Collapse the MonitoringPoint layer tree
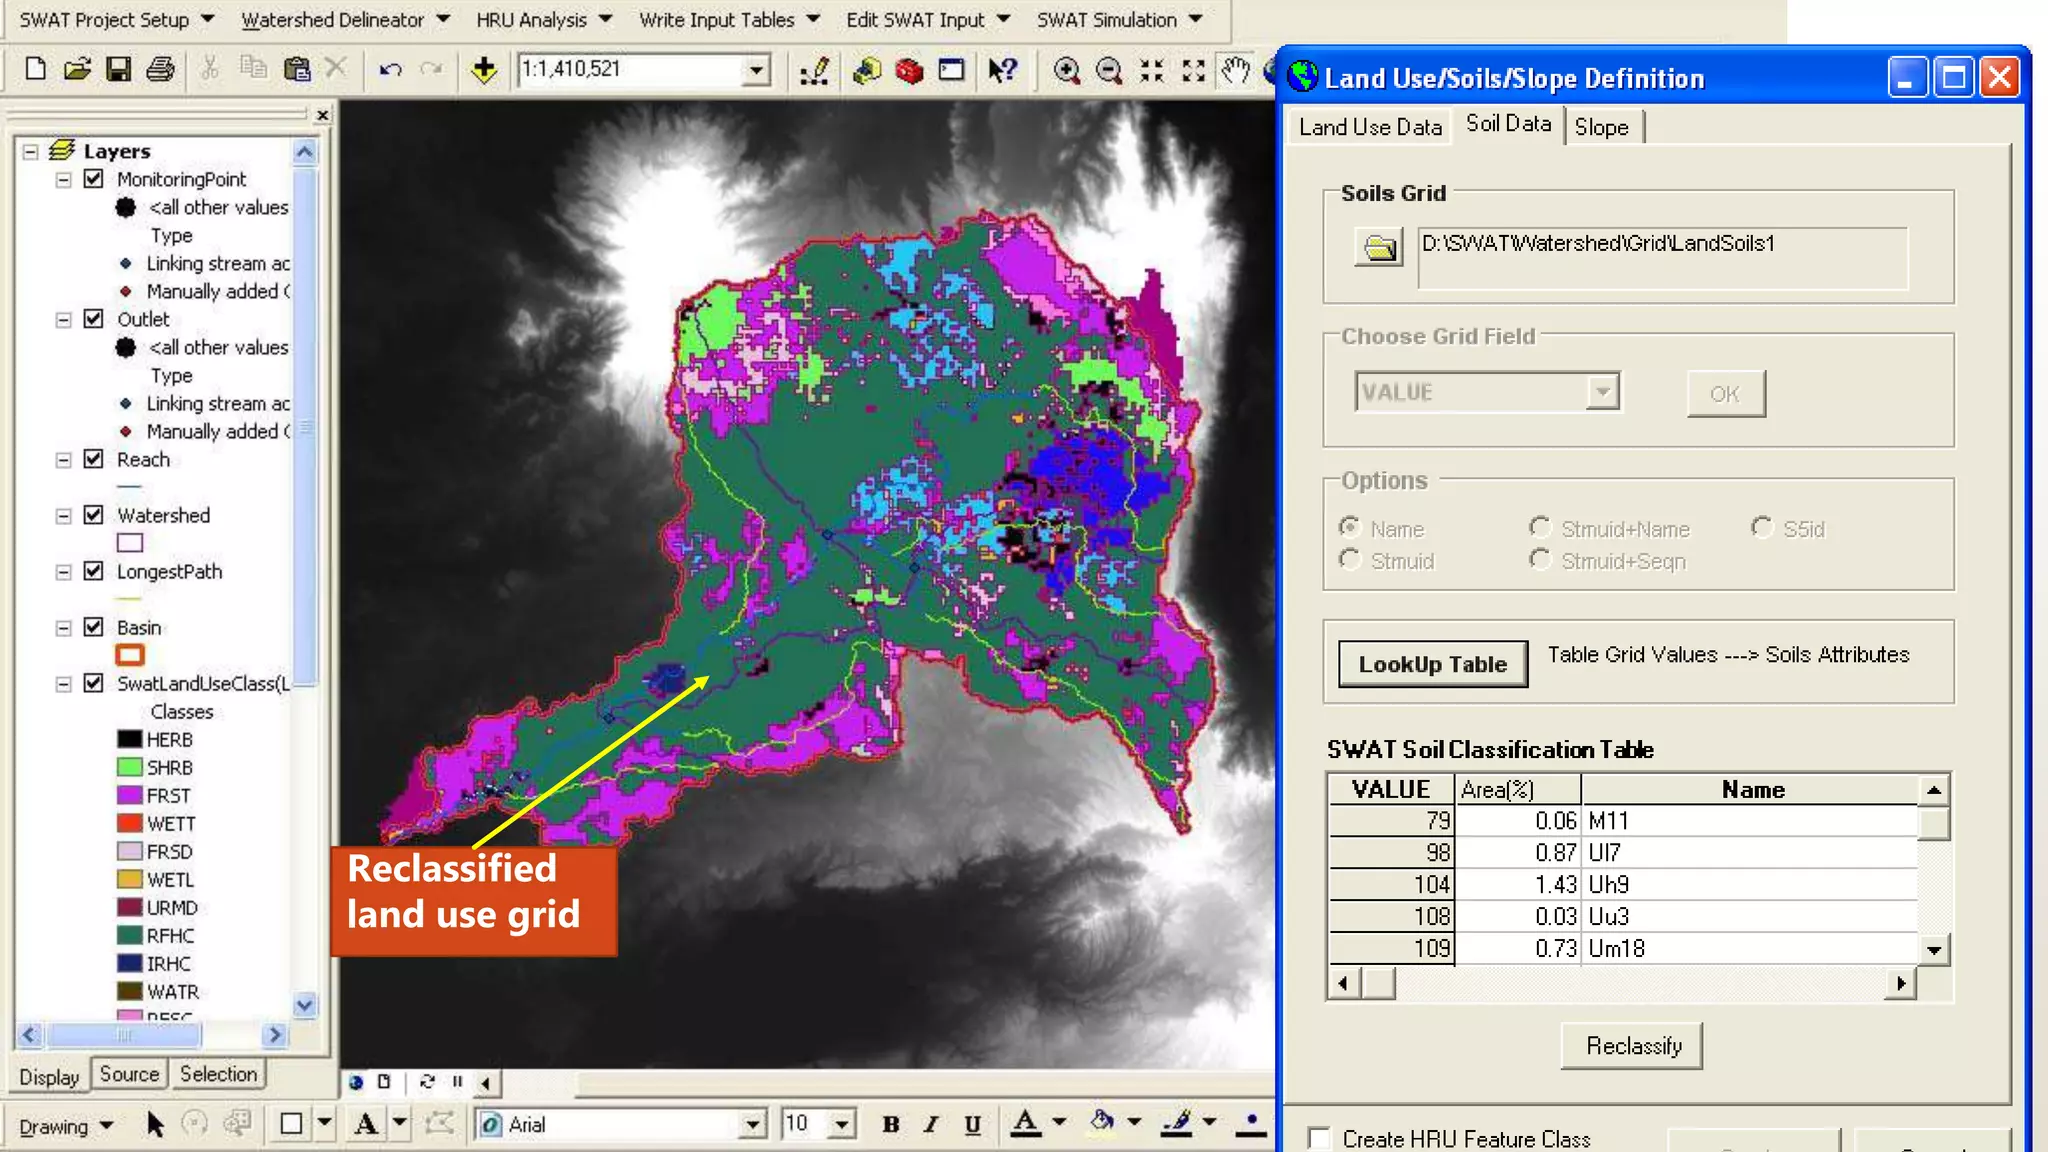The width and height of the screenshot is (2048, 1152). click(63, 179)
